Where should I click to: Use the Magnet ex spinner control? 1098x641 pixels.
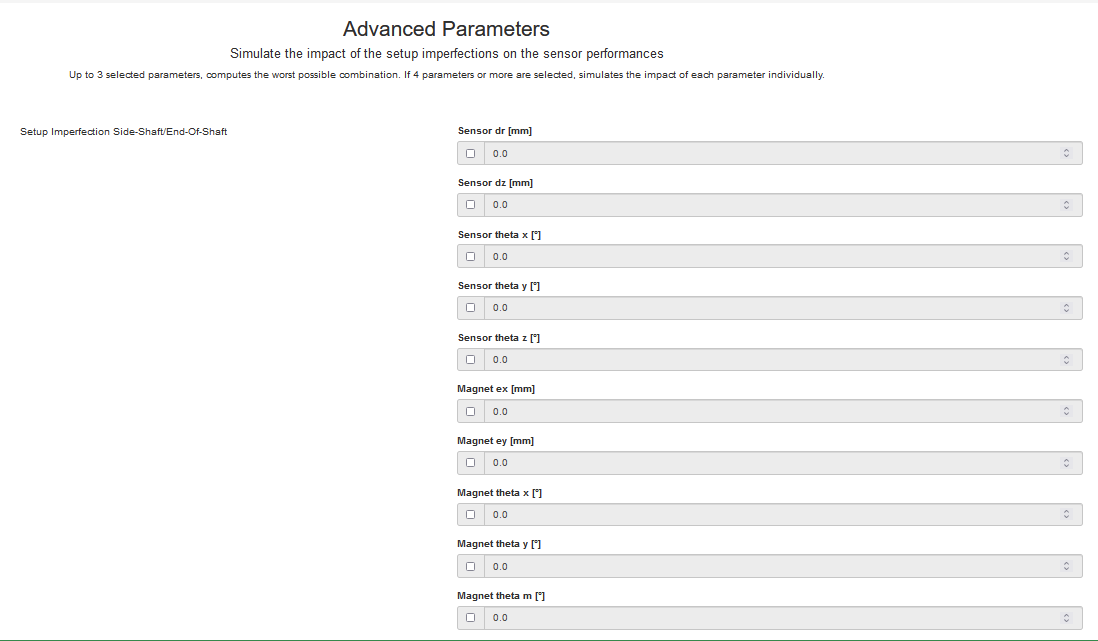pos(1066,411)
